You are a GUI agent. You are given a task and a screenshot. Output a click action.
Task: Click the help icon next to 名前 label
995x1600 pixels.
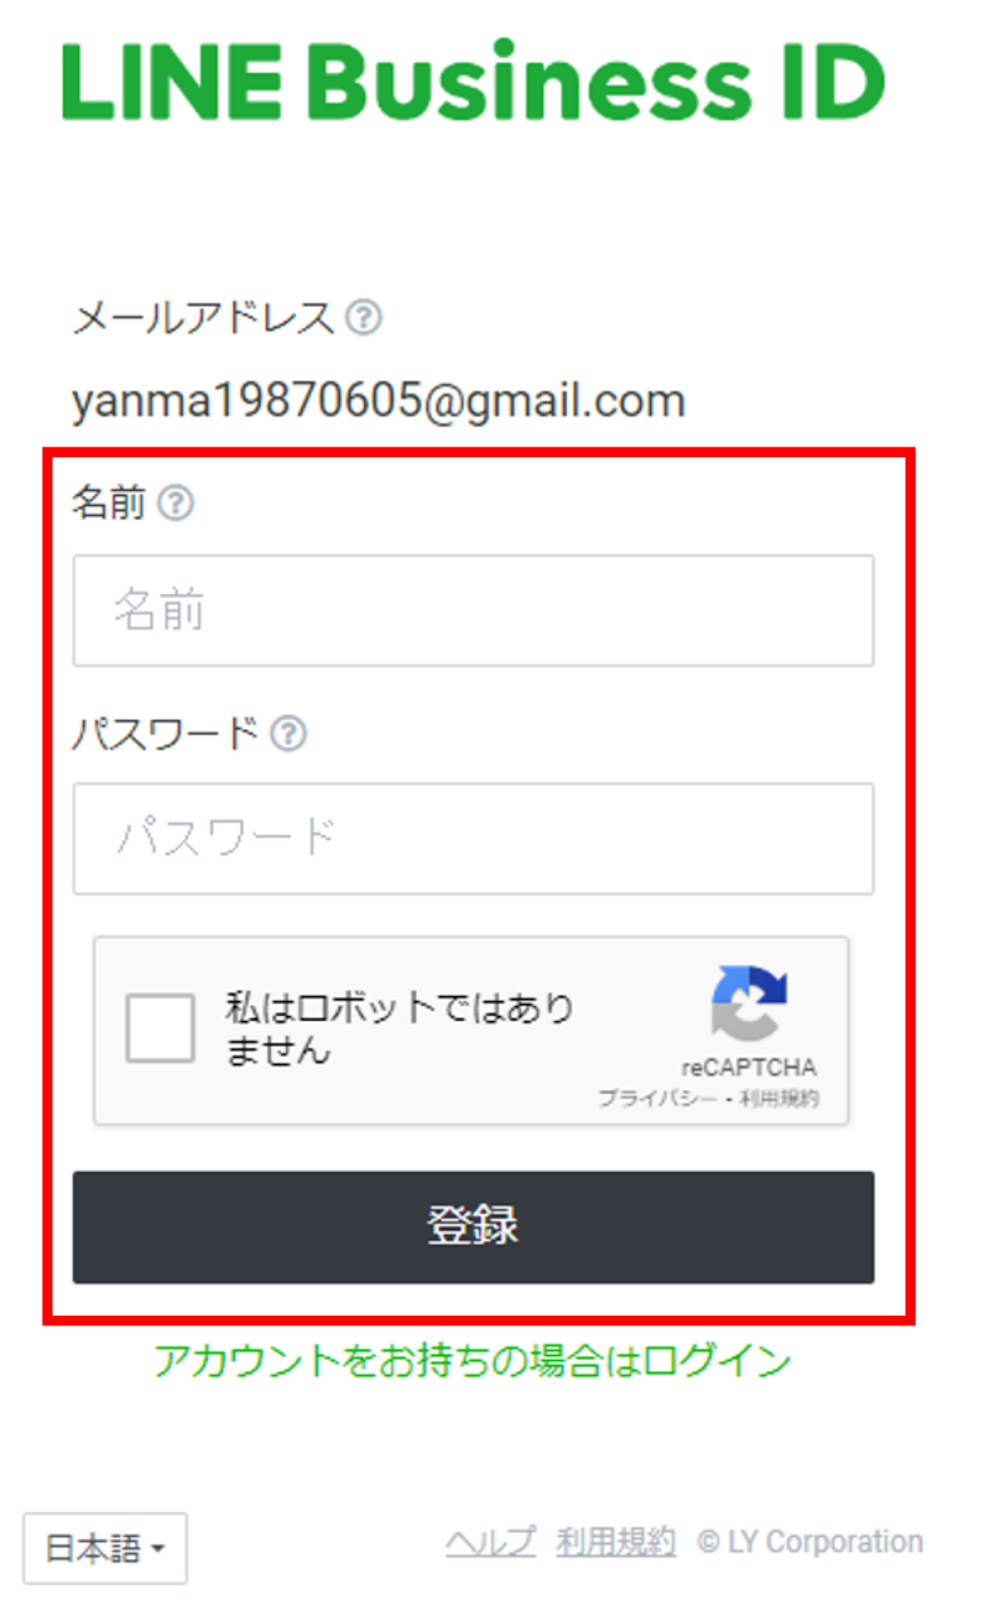[176, 503]
